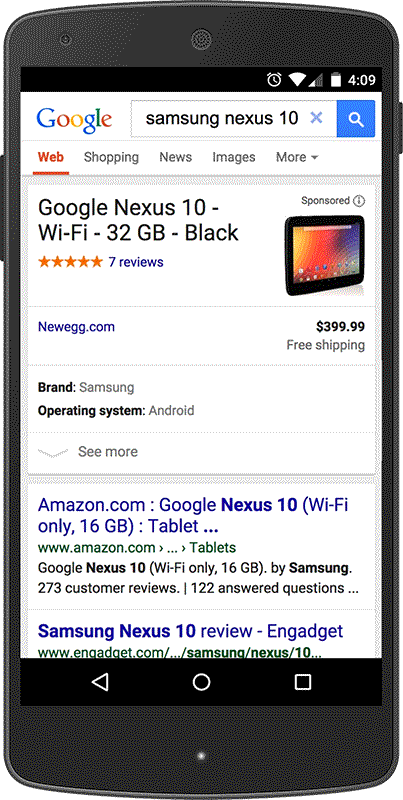Image resolution: width=403 pixels, height=800 pixels.
Task: Tap the Android back navigation triangle
Action: (x=100, y=682)
